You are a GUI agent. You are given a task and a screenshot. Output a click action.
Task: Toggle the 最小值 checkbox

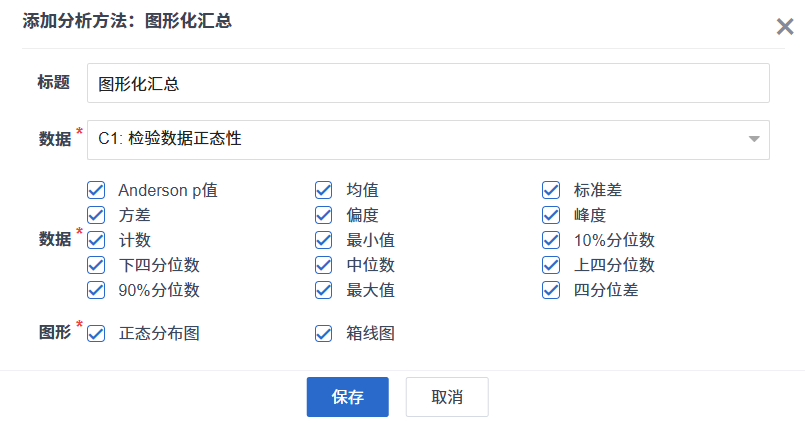[324, 240]
